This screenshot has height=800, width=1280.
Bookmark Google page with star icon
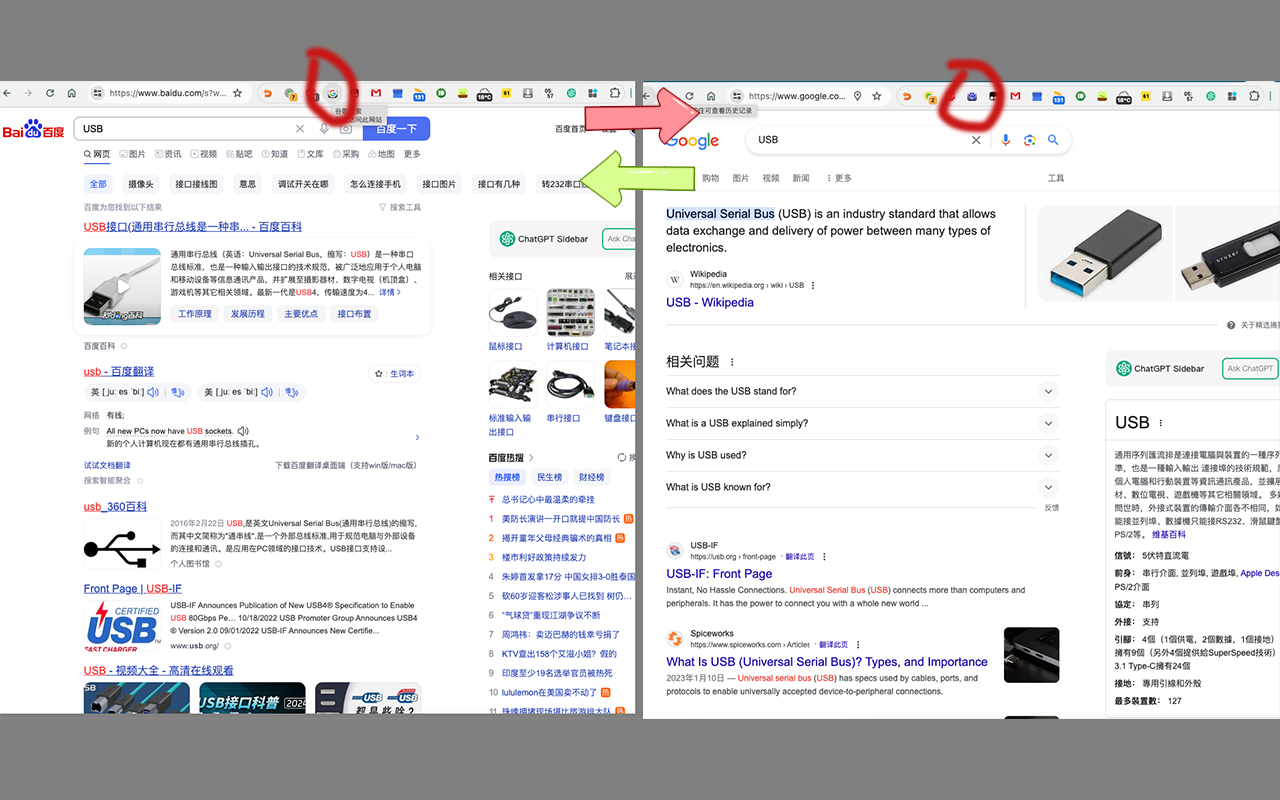[877, 96]
